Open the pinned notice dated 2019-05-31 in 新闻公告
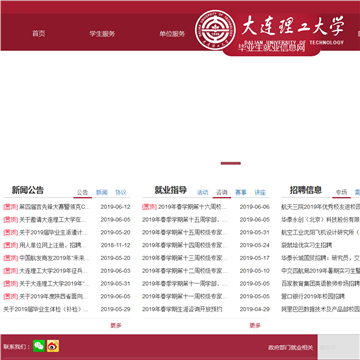Image resolution: width=360 pixels, height=360 pixels. point(47,284)
